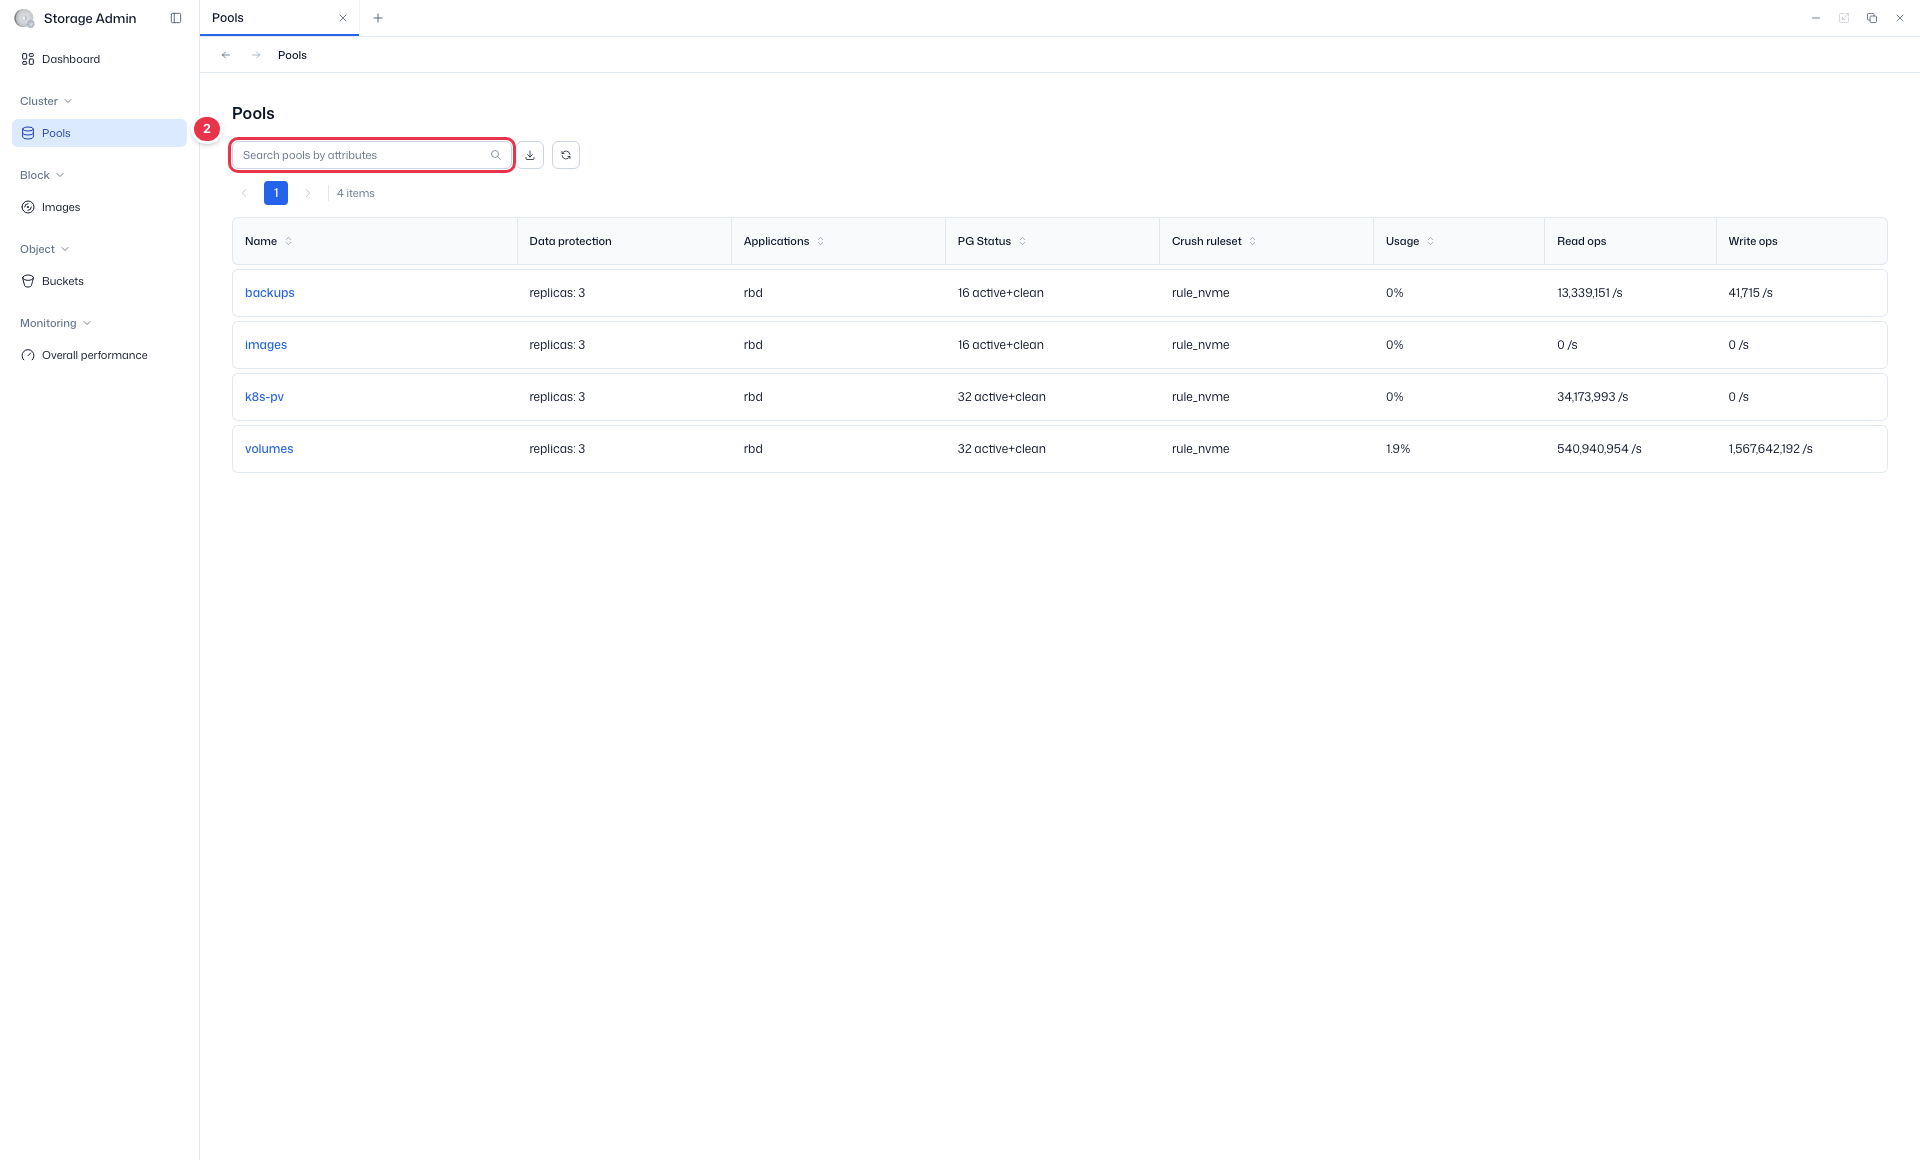Select volumes write ops 1,567,642,192 /s
This screenshot has width=1920, height=1160.
coord(1770,449)
